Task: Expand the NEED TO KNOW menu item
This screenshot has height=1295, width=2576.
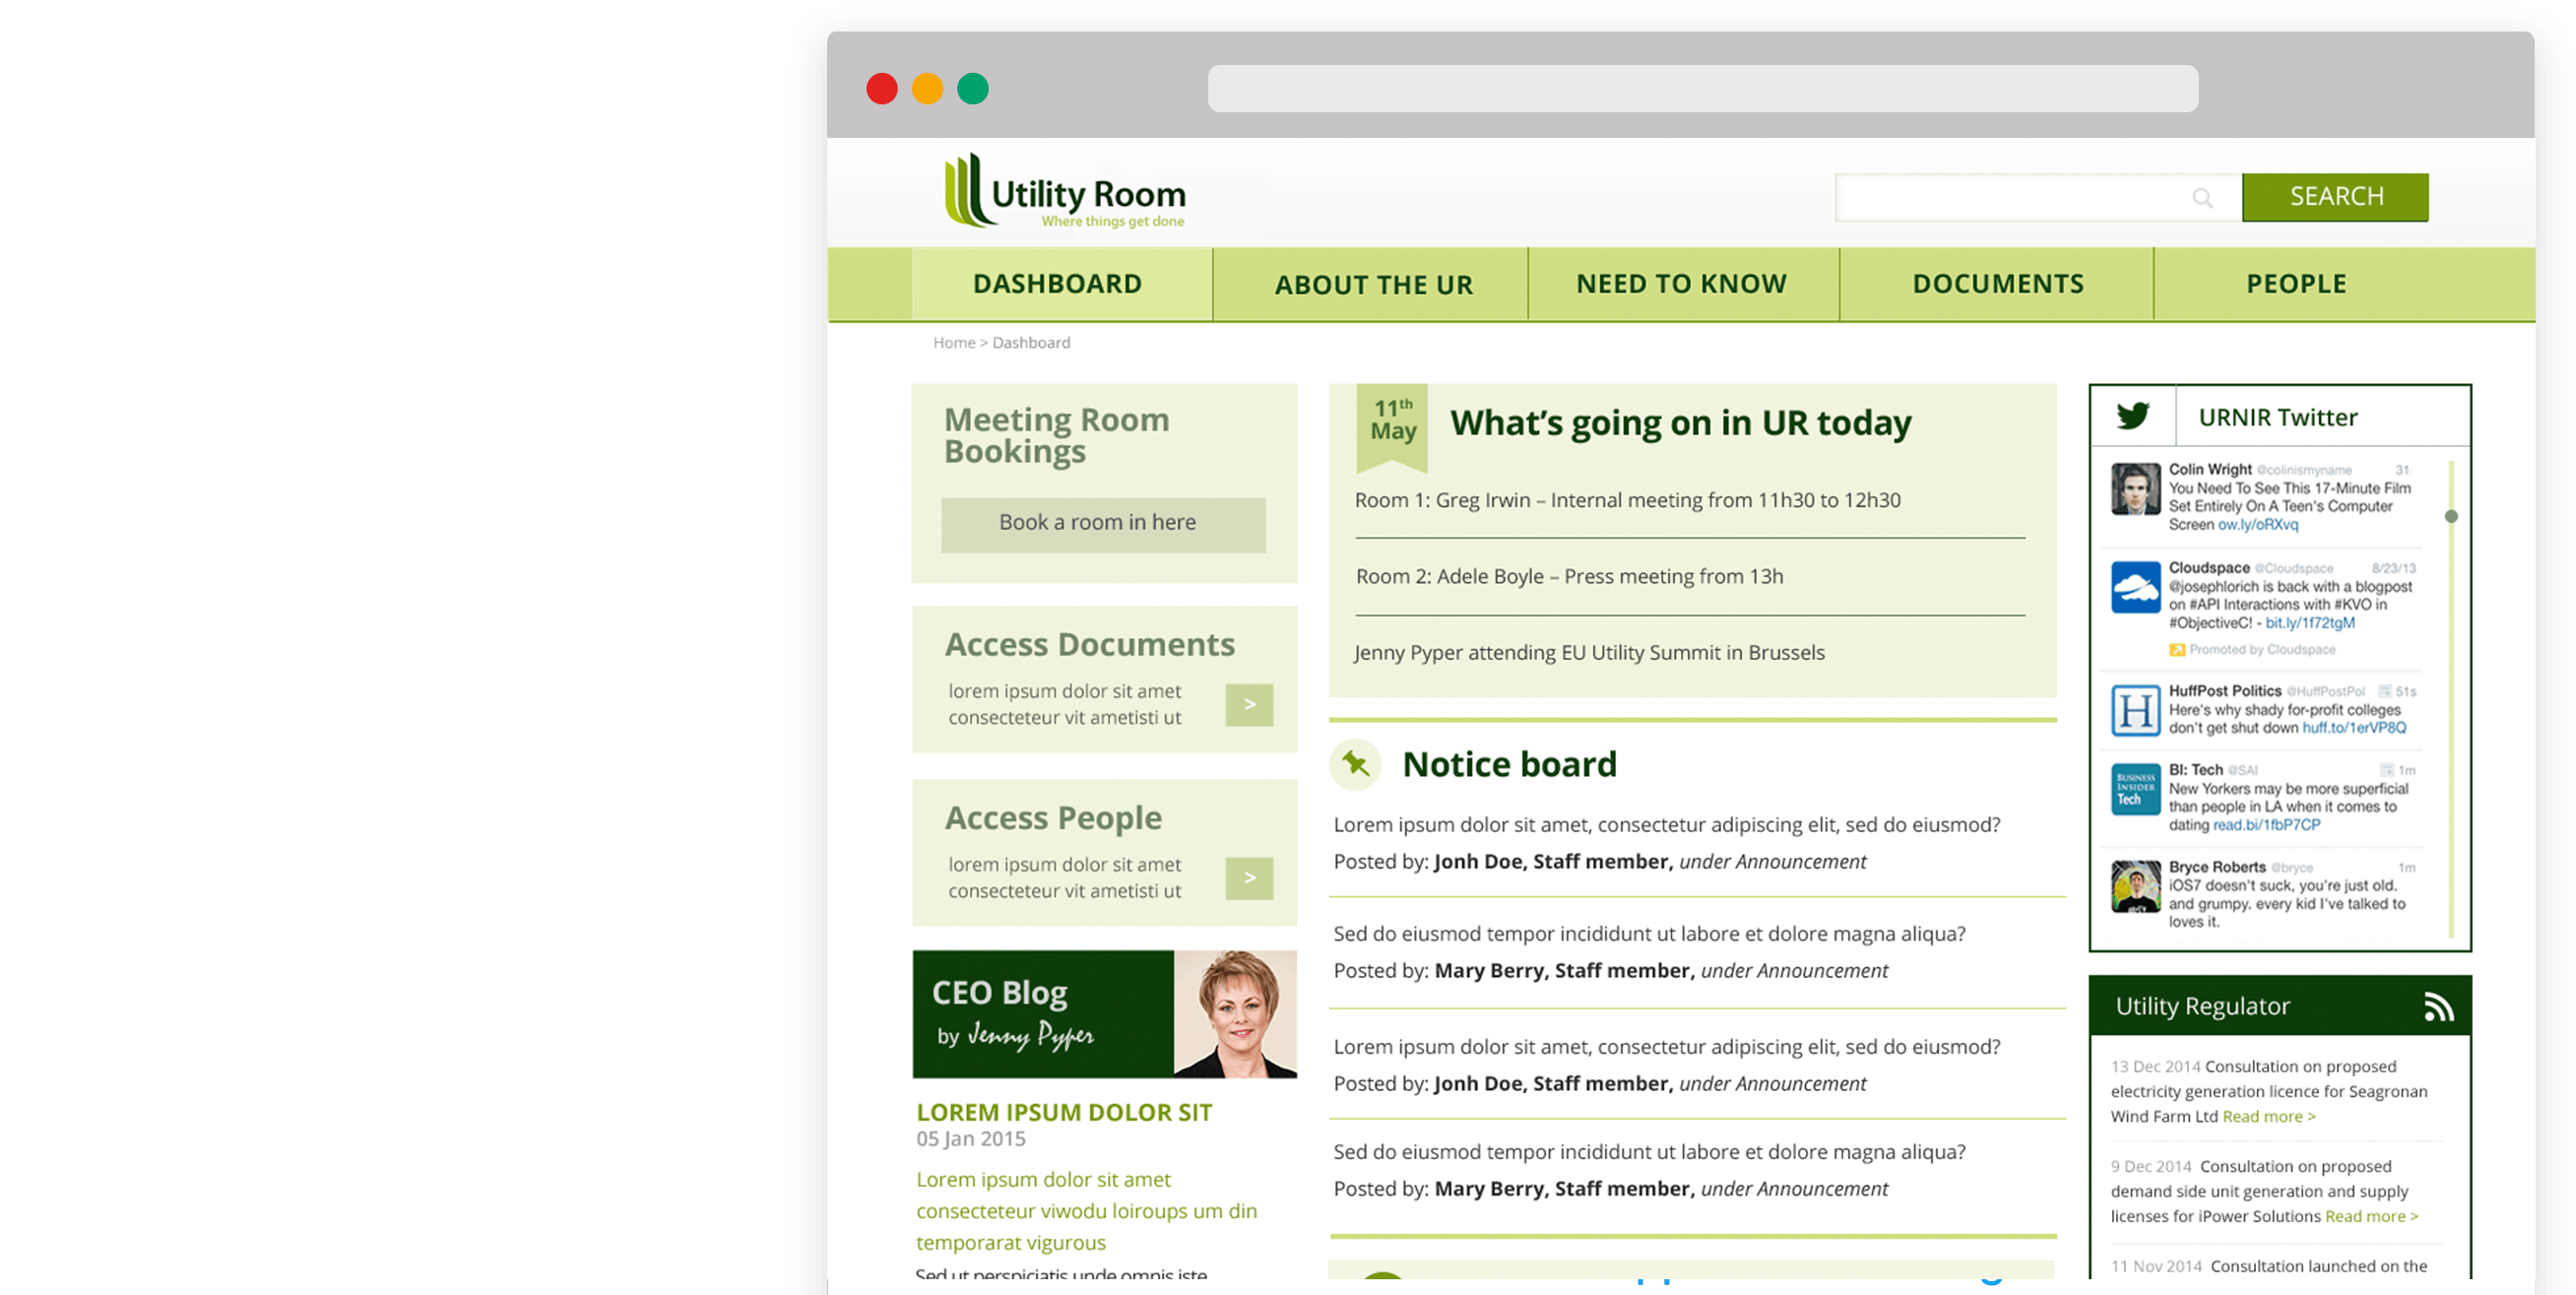Action: [1683, 283]
